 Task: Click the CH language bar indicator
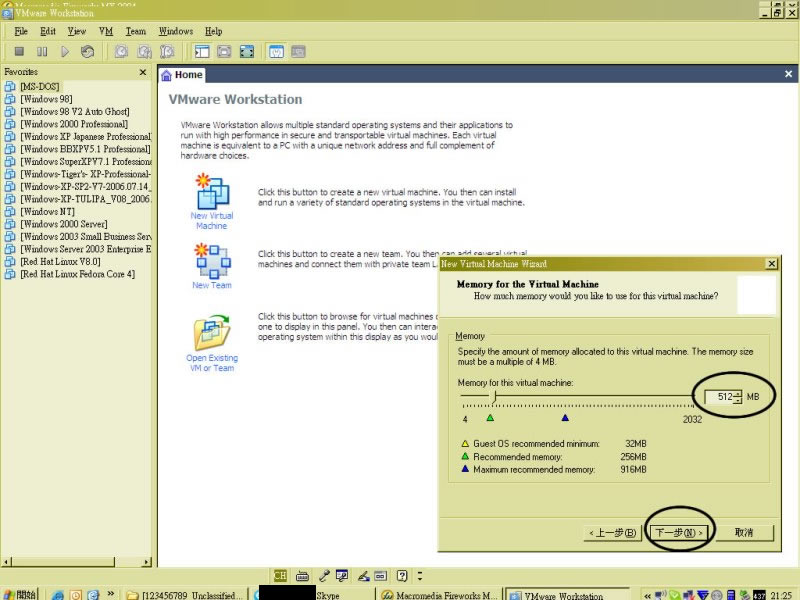click(x=280, y=576)
